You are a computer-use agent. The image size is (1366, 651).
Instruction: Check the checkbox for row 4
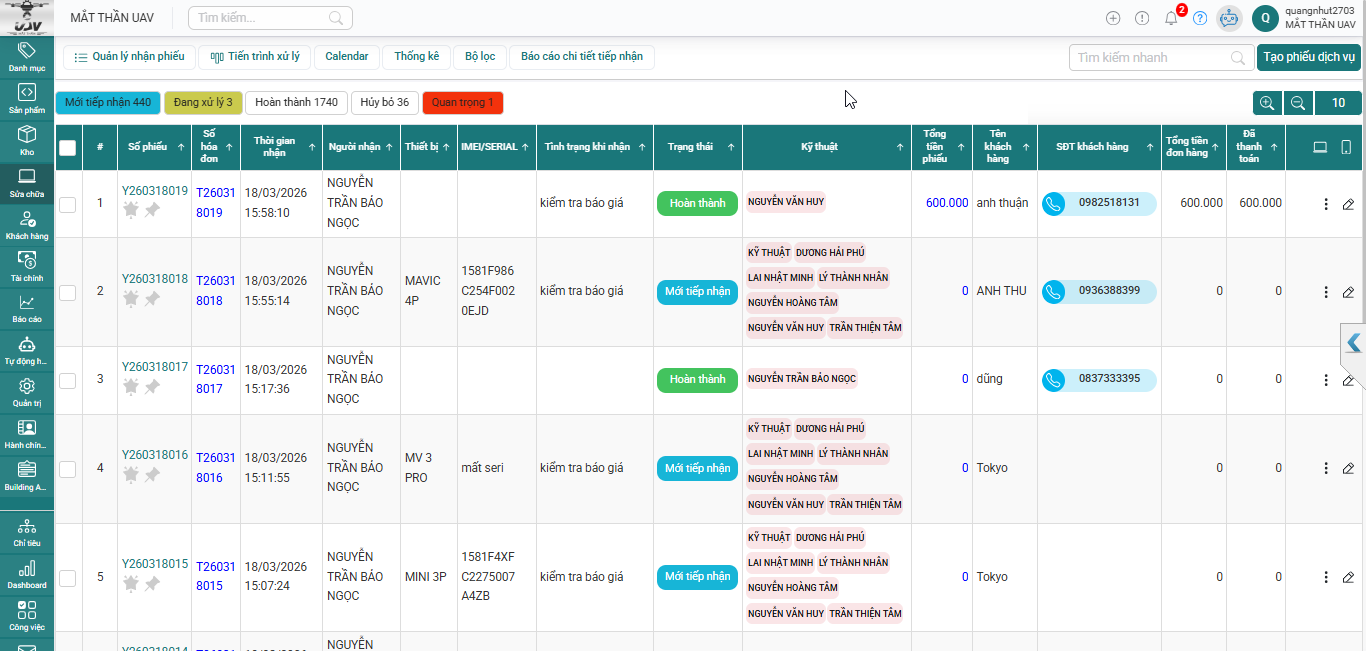click(67, 468)
